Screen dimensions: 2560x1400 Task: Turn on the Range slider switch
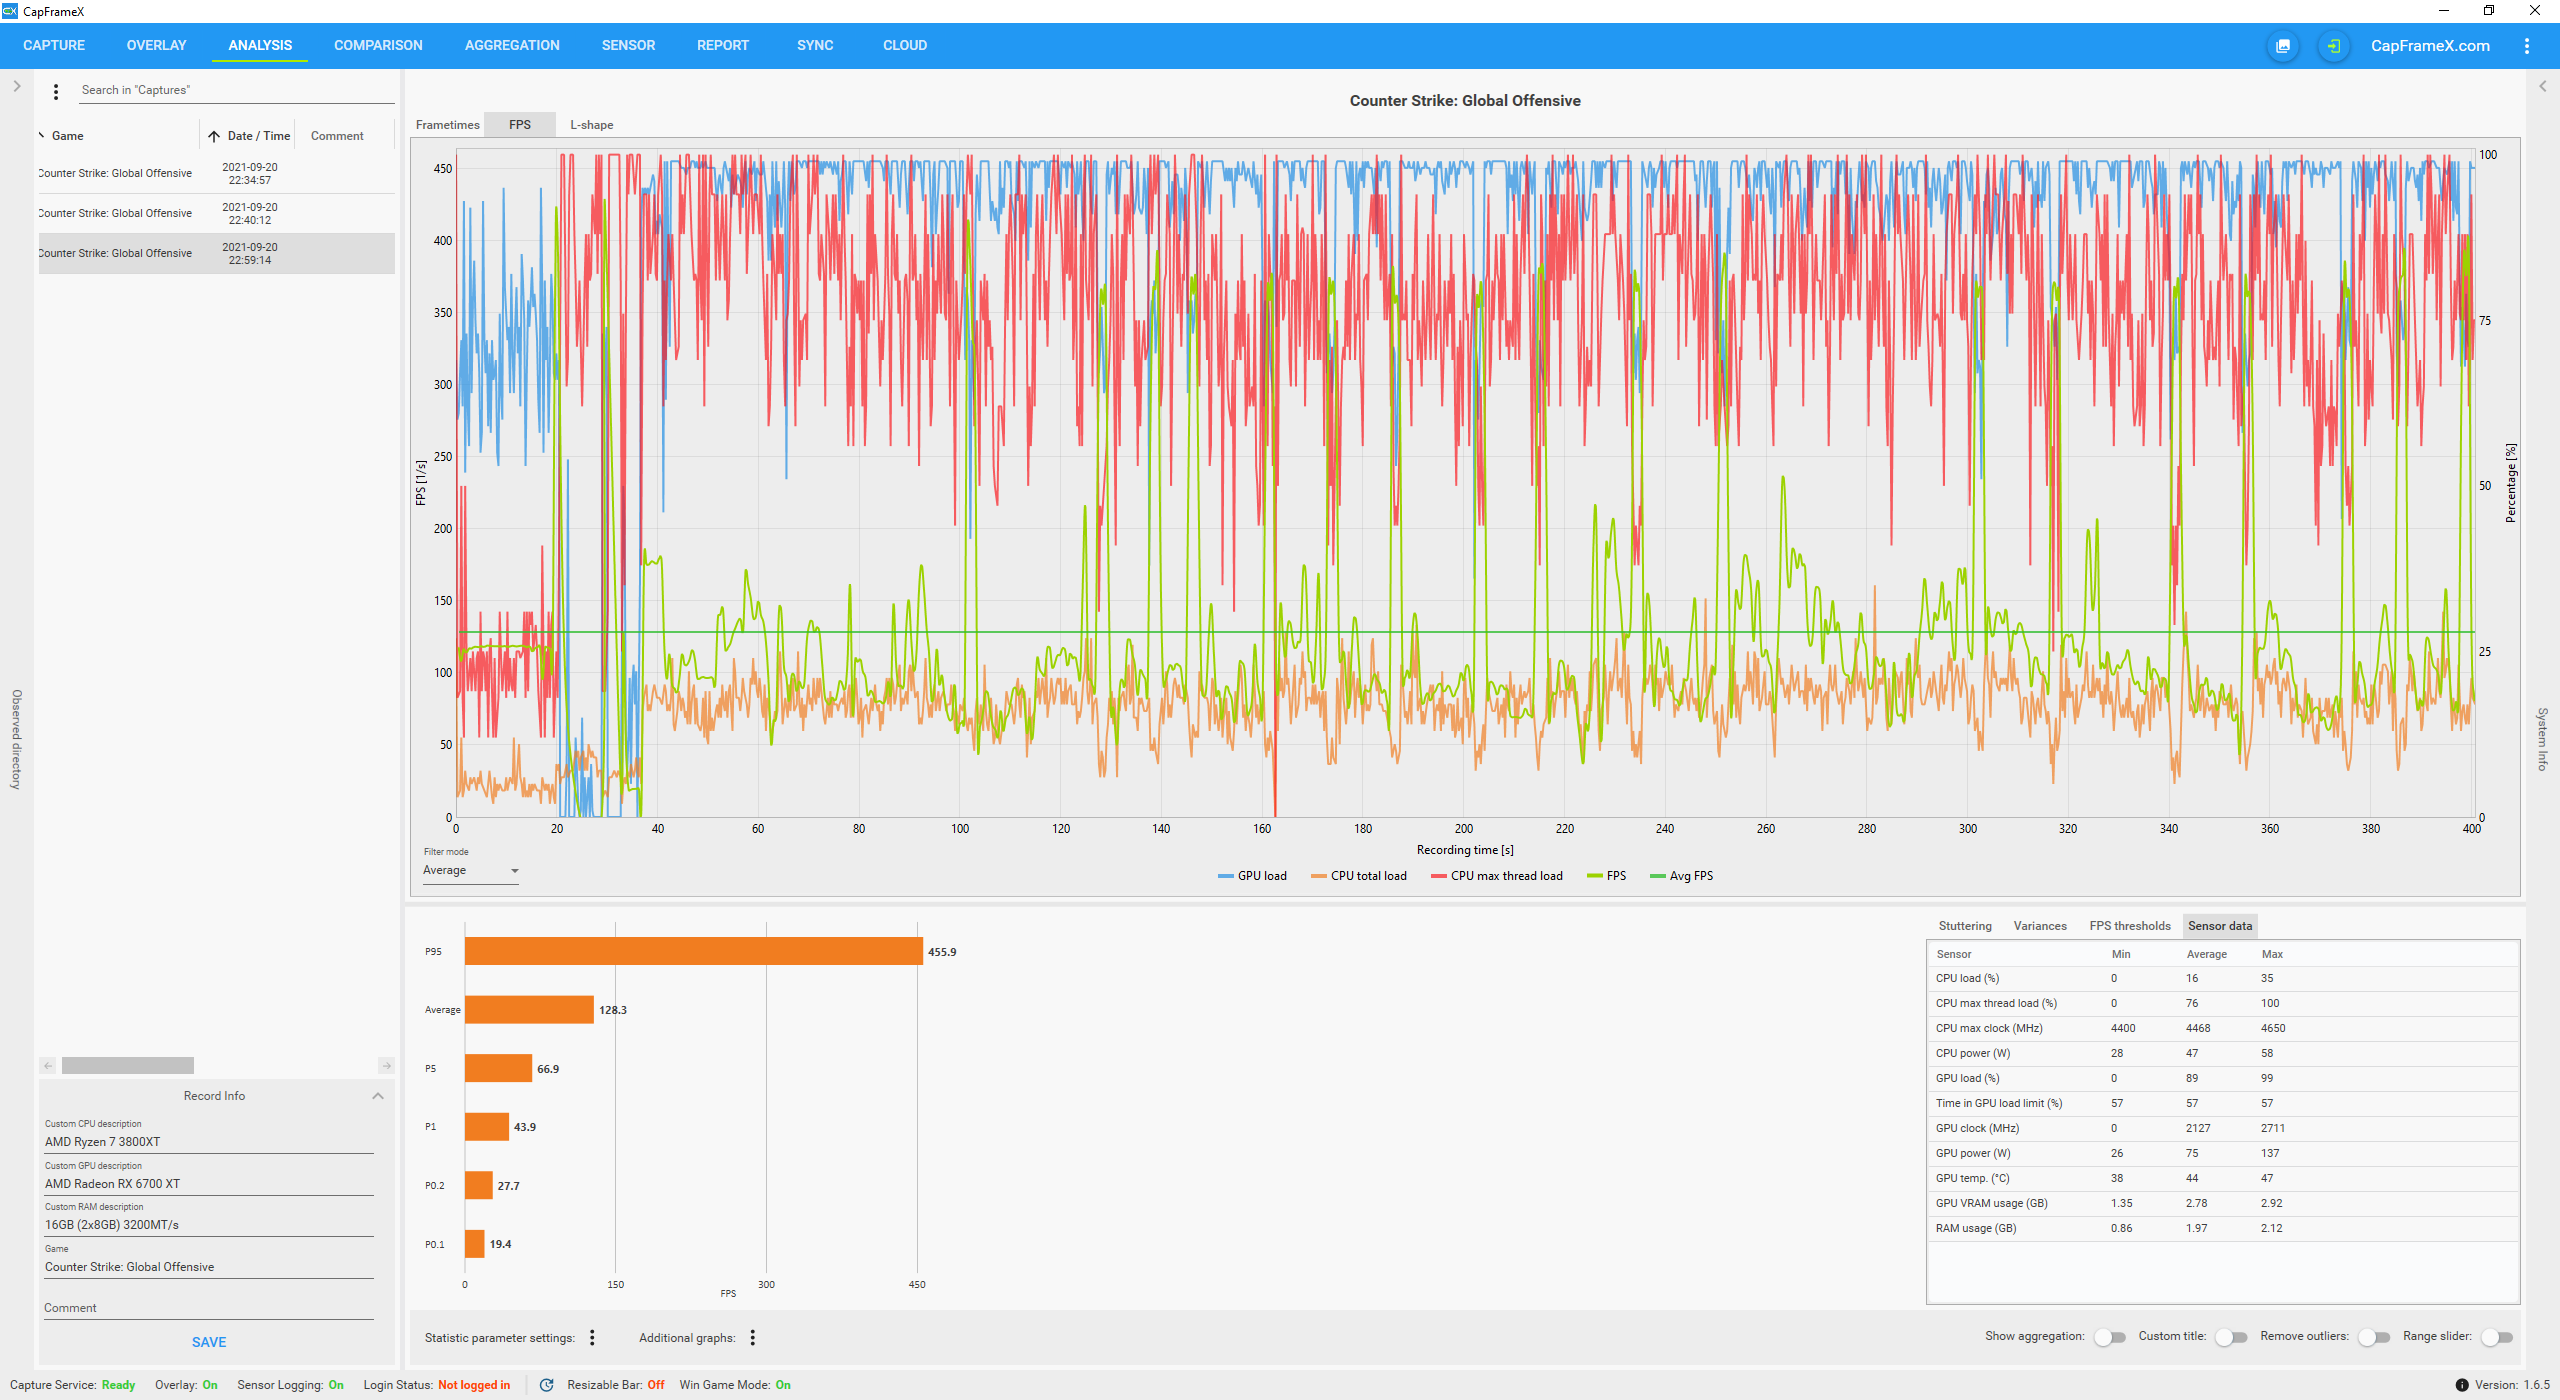(2497, 1337)
